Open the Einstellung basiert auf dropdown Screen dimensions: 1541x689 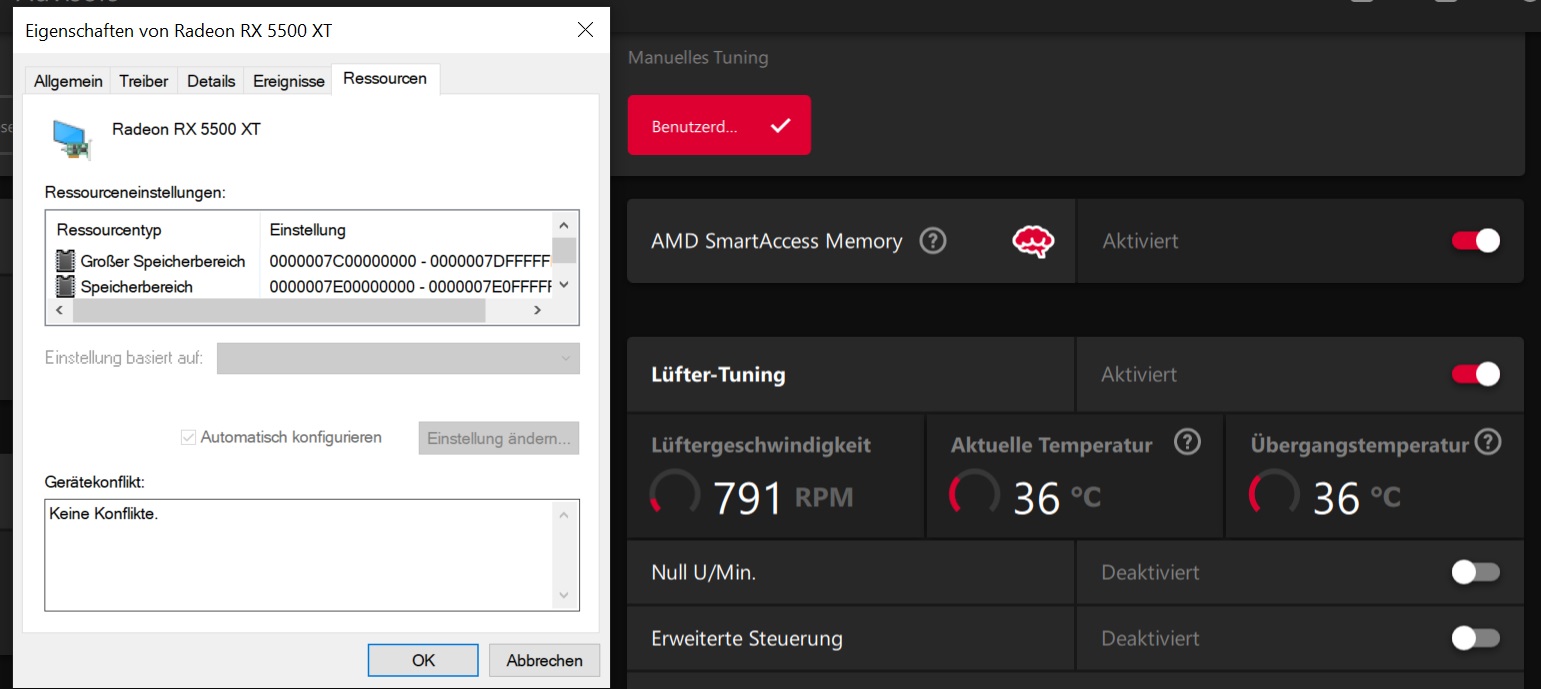[398, 358]
